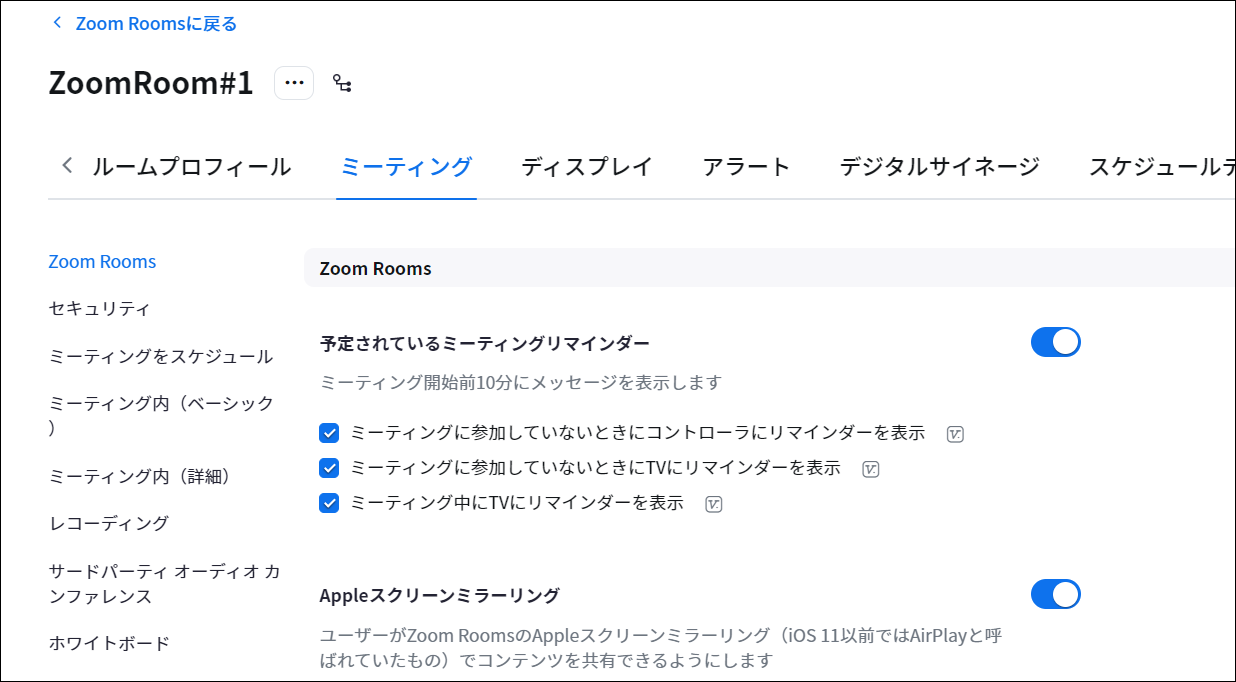
Task: Open the ディスプレイ tab
Action: coord(587,167)
